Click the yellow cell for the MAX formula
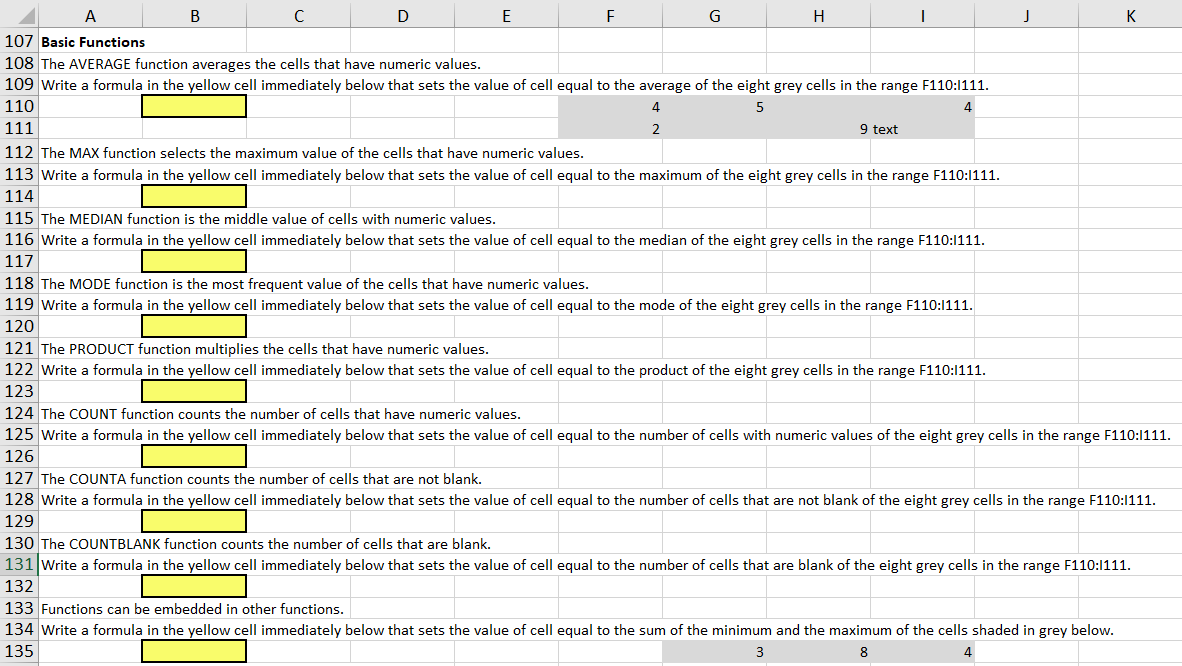 [x=194, y=195]
